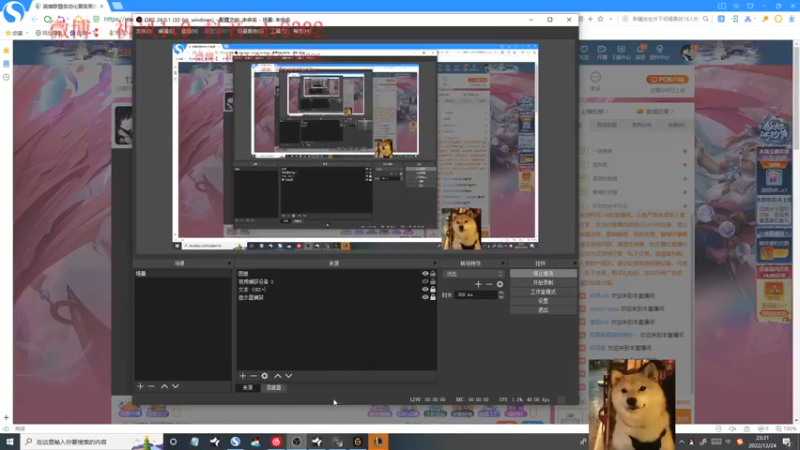Toggle lock on 图像 source
Image resolution: width=800 pixels, height=450 pixels.
coord(433,273)
